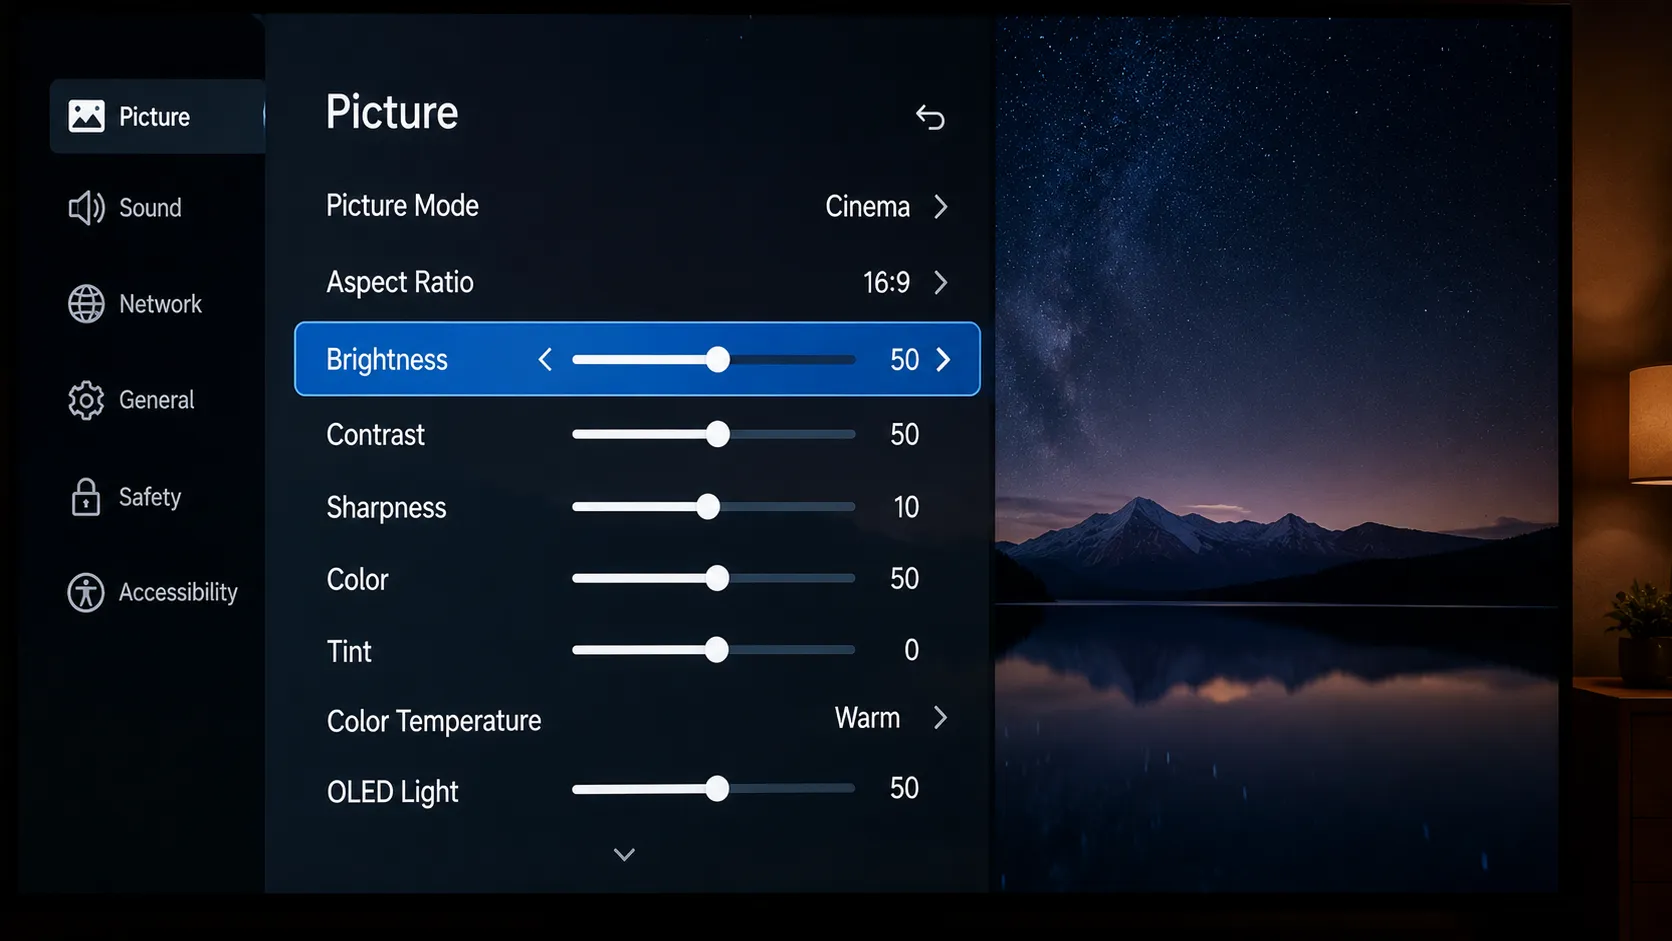Click the Cinema picture mode value
The image size is (1672, 941).
pos(867,207)
